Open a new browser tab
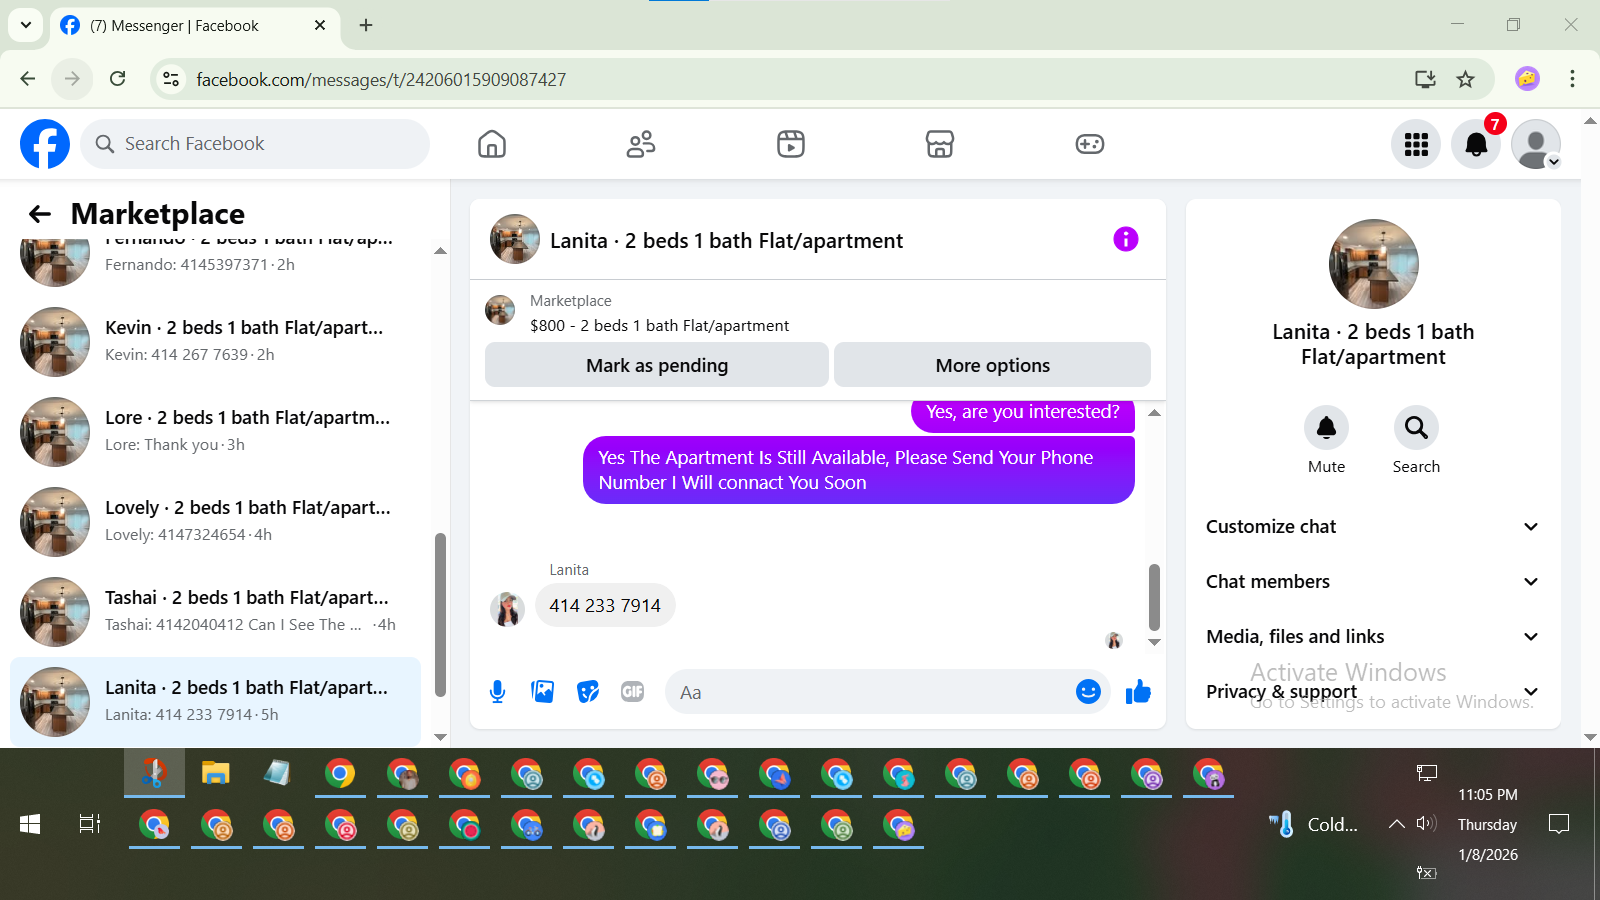Viewport: 1600px width, 900px height. [x=366, y=25]
